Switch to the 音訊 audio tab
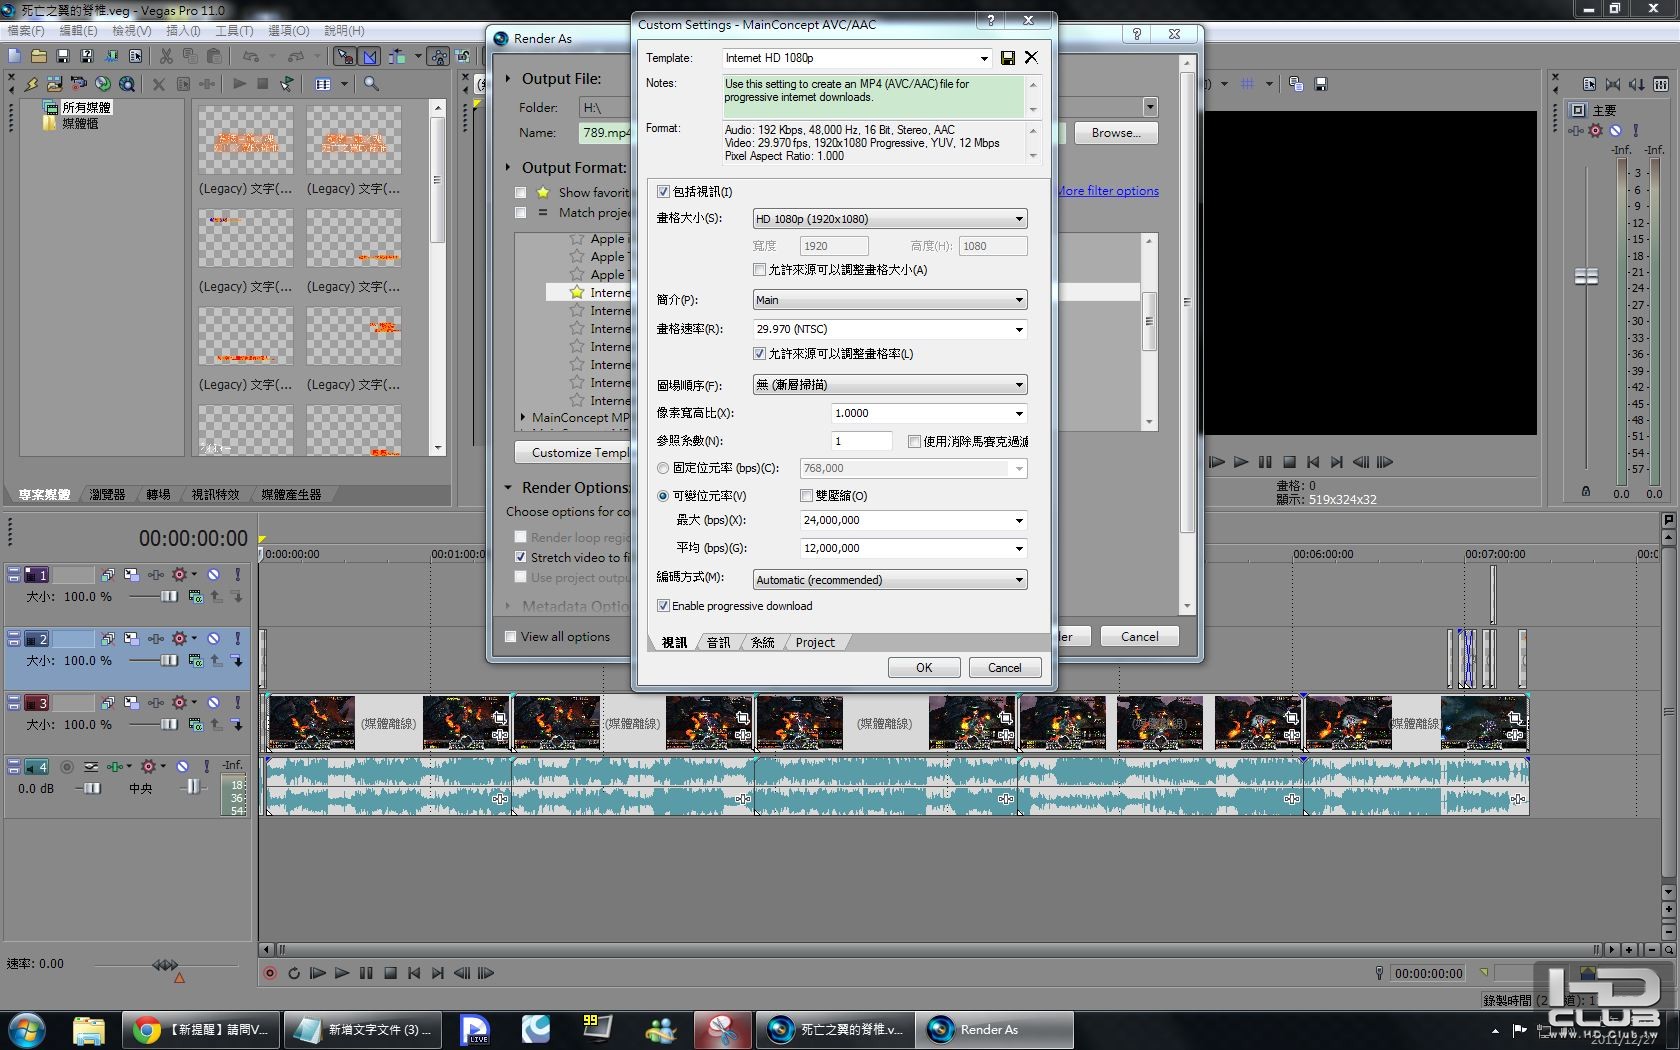The height and width of the screenshot is (1050, 1680). point(718,643)
